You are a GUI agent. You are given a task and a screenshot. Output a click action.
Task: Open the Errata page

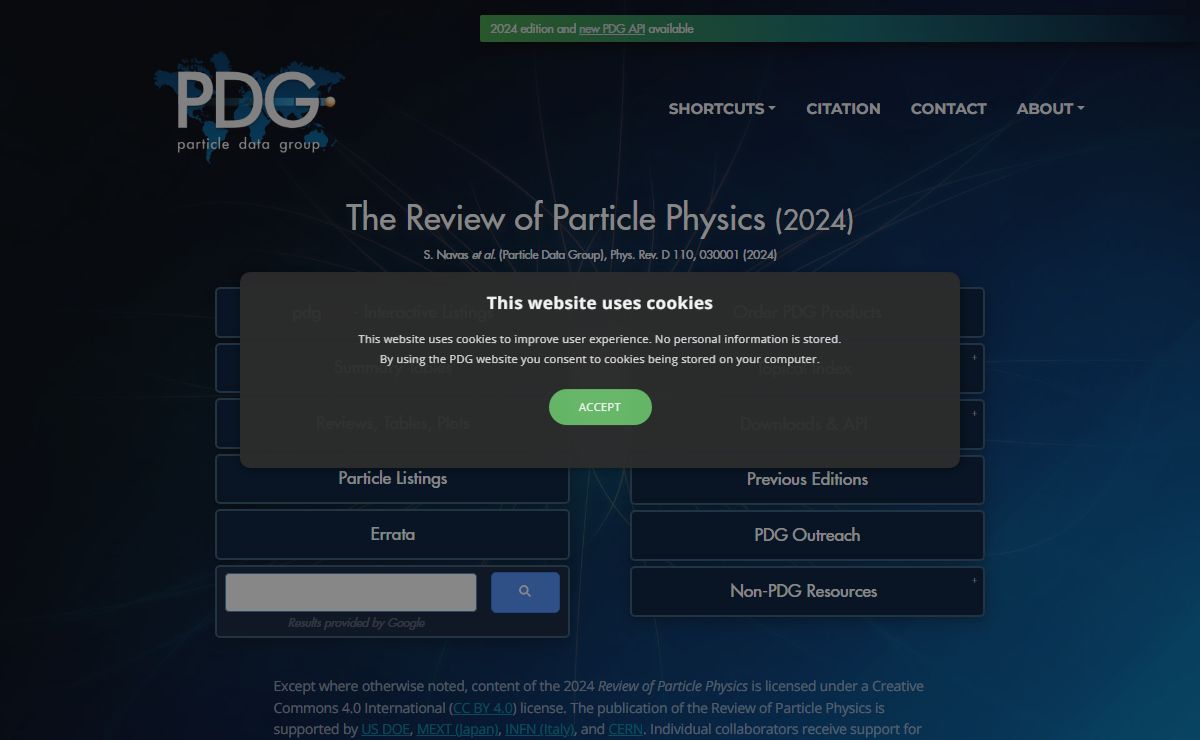click(392, 534)
